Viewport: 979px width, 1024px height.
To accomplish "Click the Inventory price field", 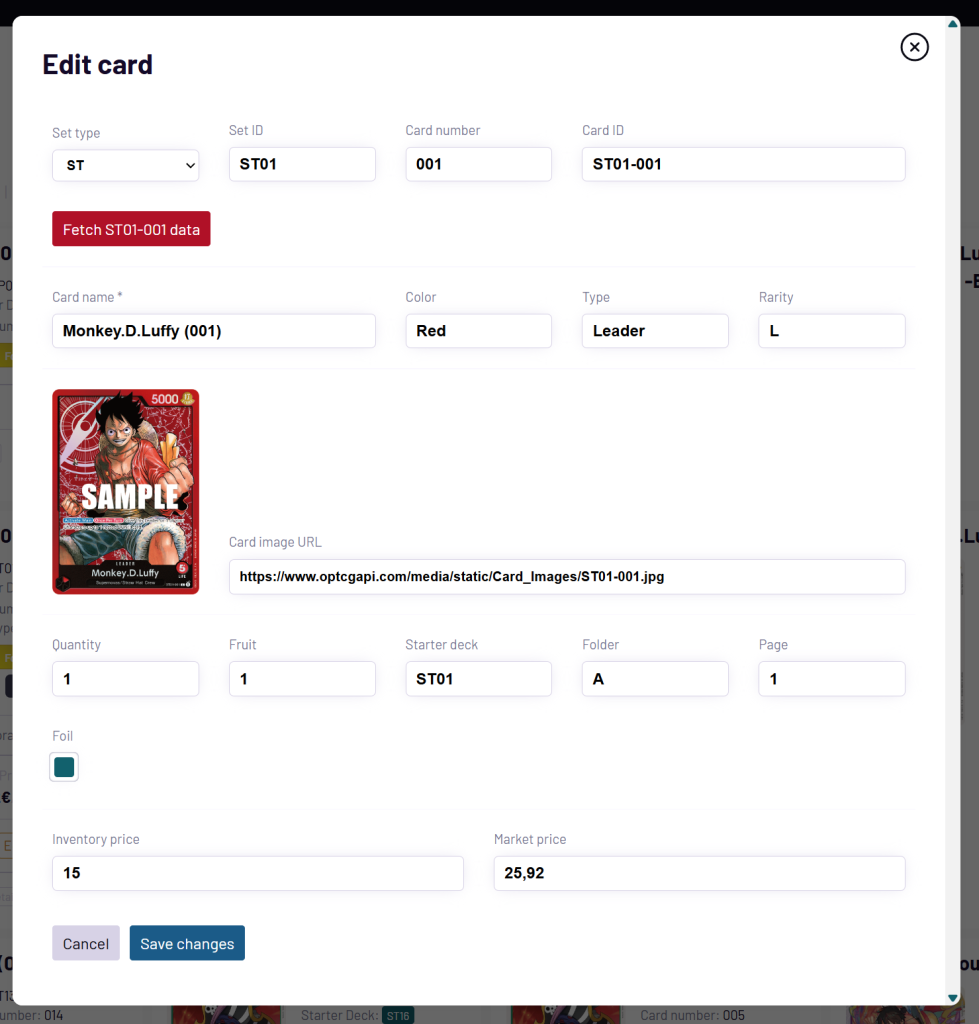I will coord(257,872).
